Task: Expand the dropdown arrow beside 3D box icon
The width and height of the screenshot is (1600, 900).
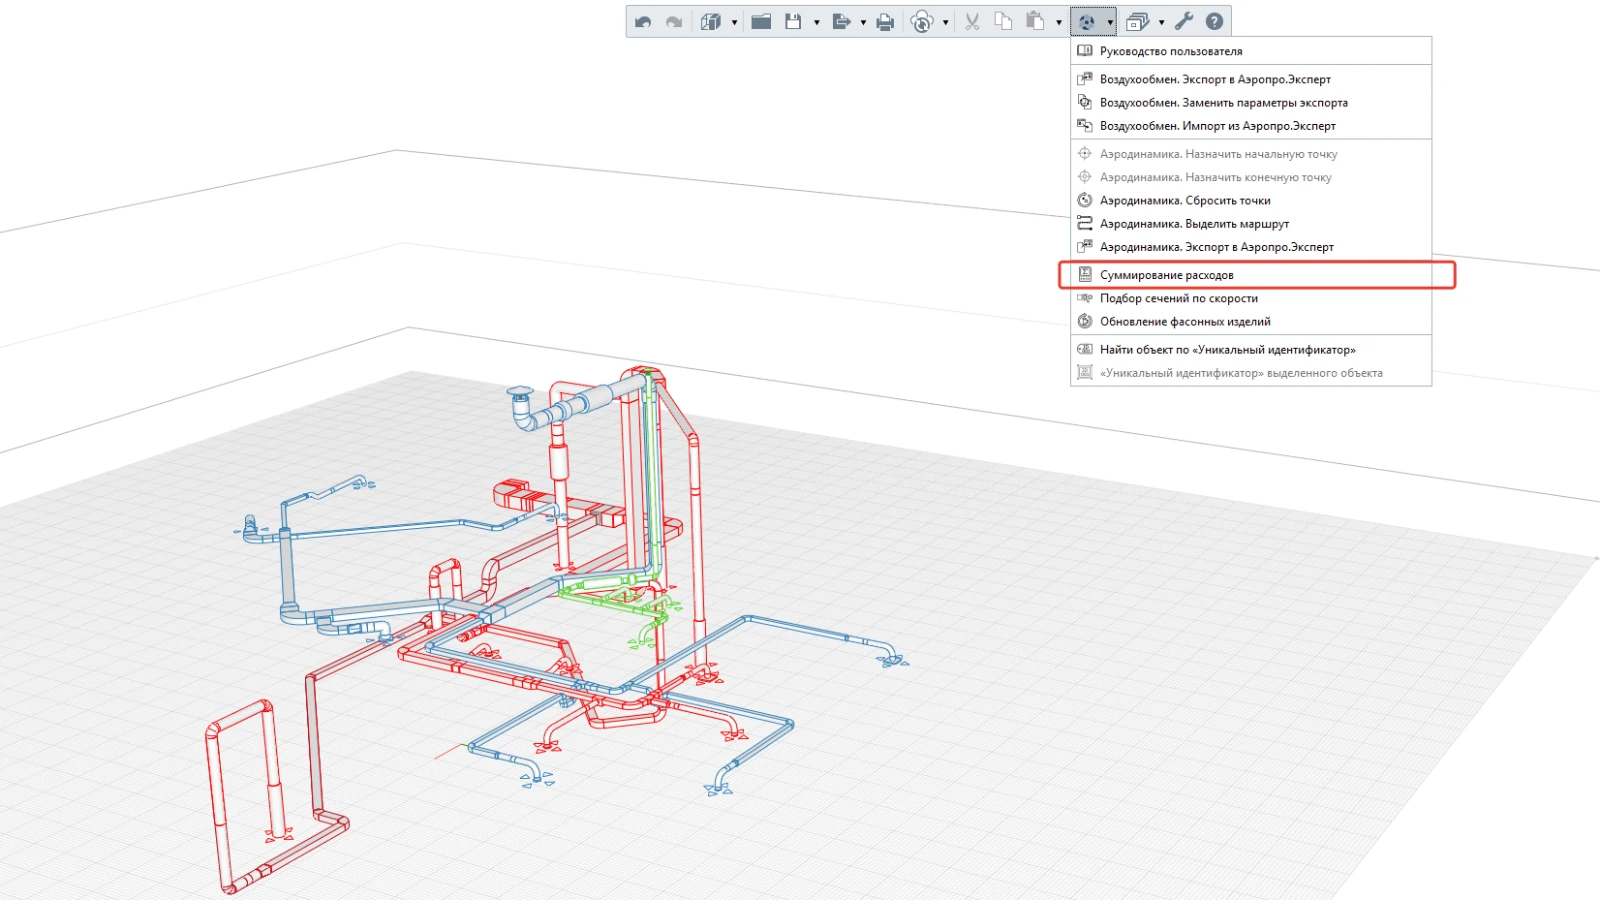Action: point(734,22)
